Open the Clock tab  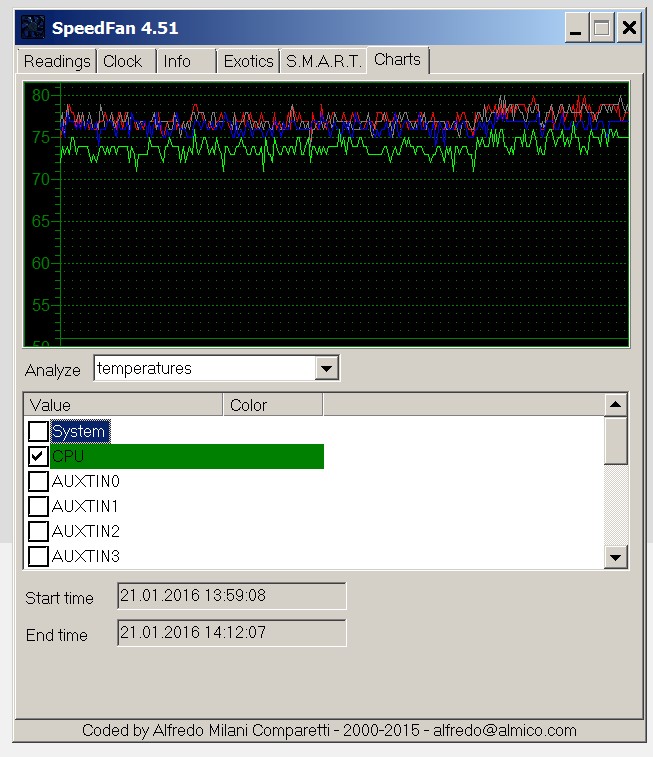coord(126,61)
